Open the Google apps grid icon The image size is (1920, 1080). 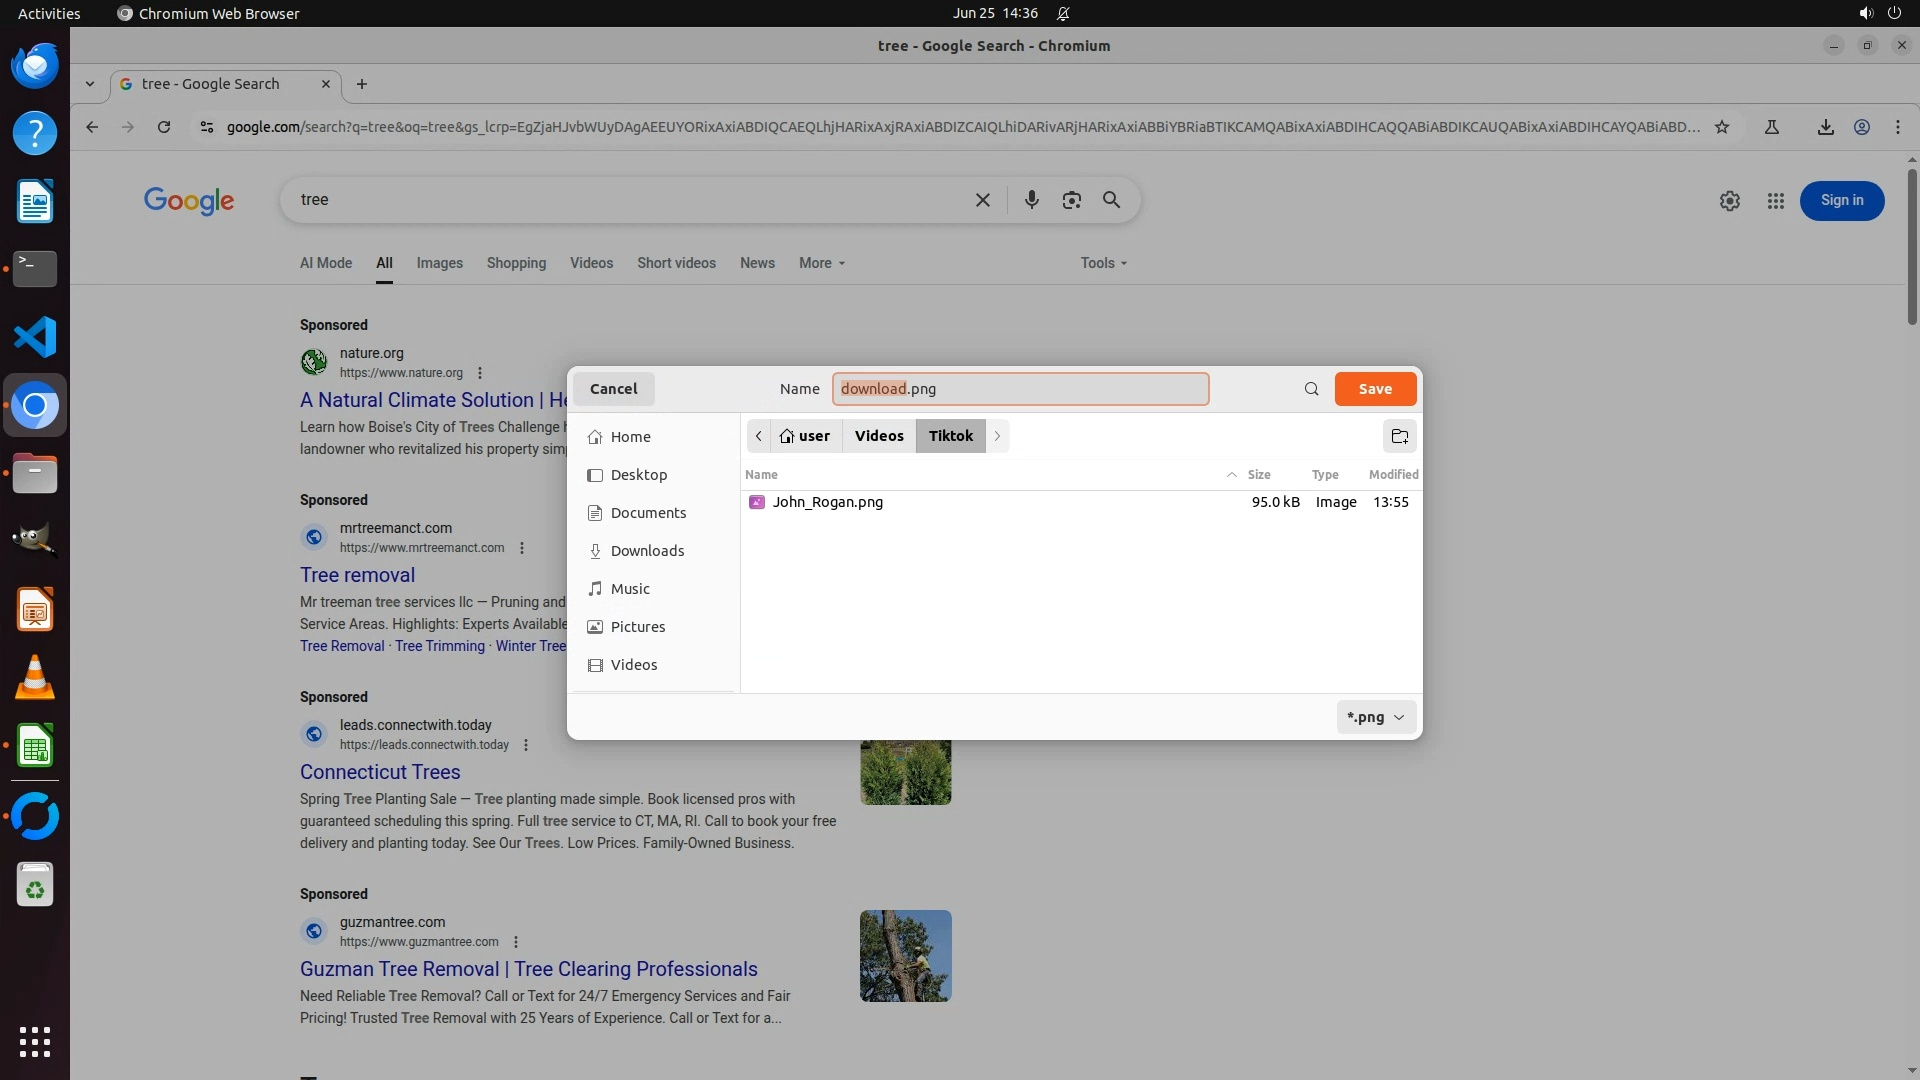1775,201
